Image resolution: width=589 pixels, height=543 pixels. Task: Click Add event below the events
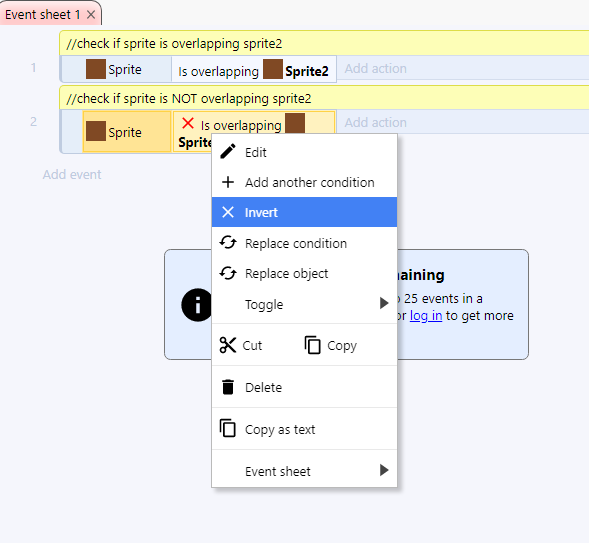click(x=72, y=175)
